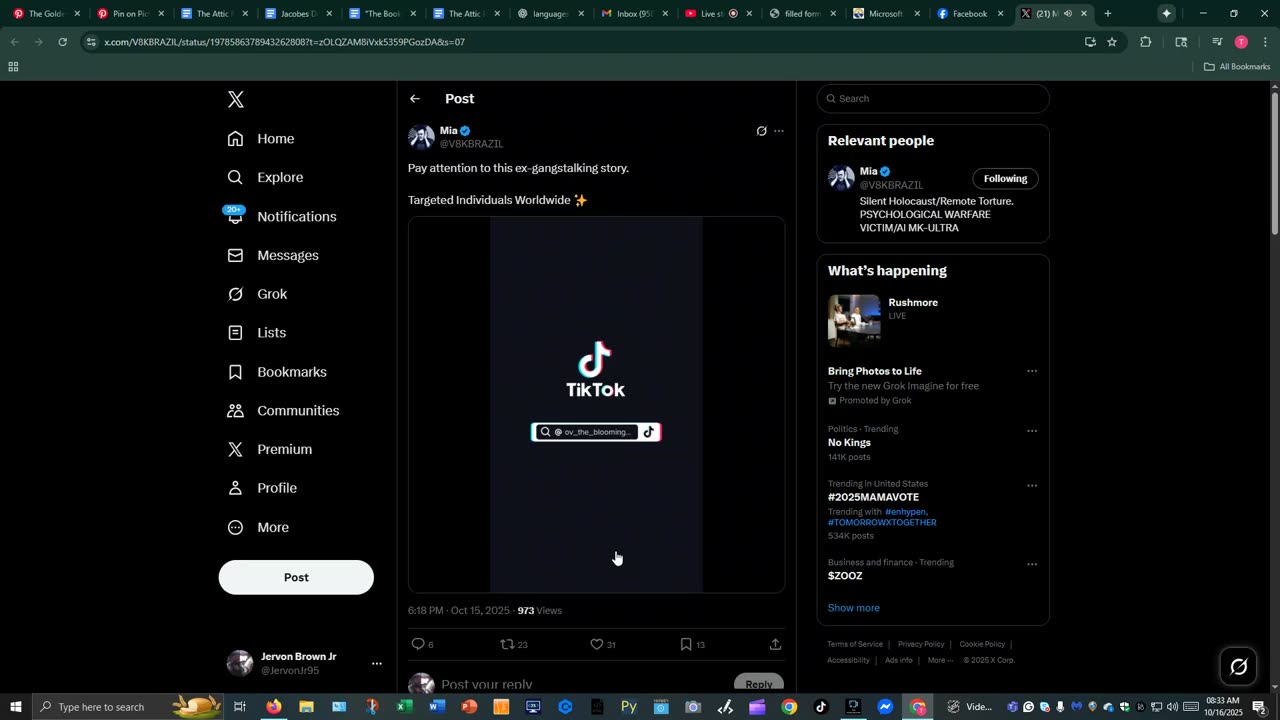The height and width of the screenshot is (720, 1280).
Task: Click the reply comment icon
Action: (419, 644)
